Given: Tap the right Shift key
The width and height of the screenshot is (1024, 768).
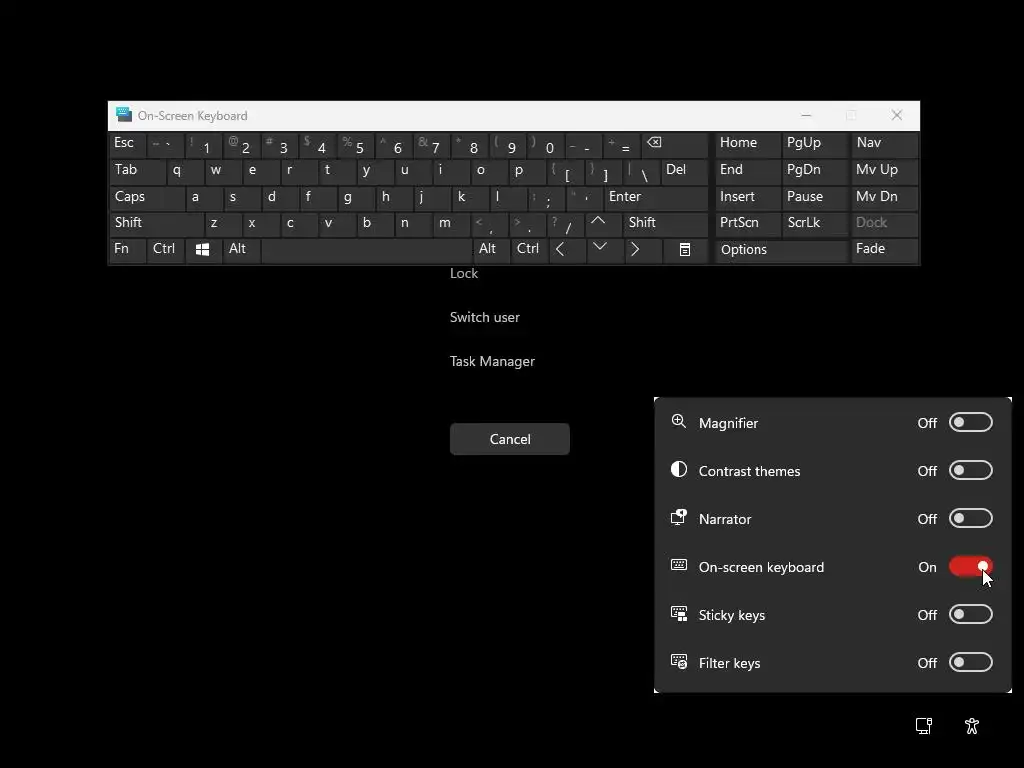Looking at the screenshot, I should click(x=665, y=223).
